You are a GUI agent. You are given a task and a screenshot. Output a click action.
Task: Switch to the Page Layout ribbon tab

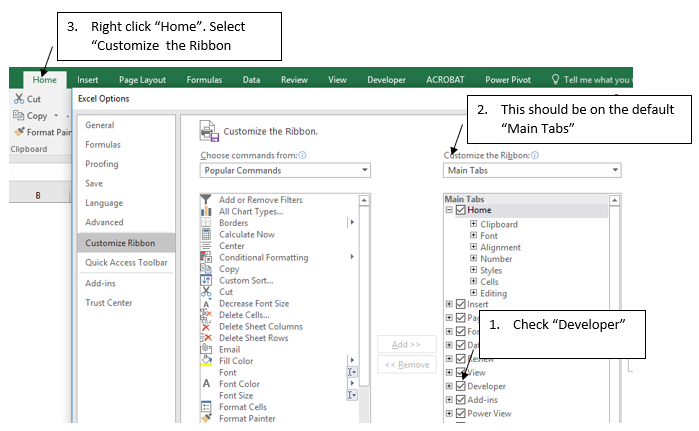pos(142,80)
